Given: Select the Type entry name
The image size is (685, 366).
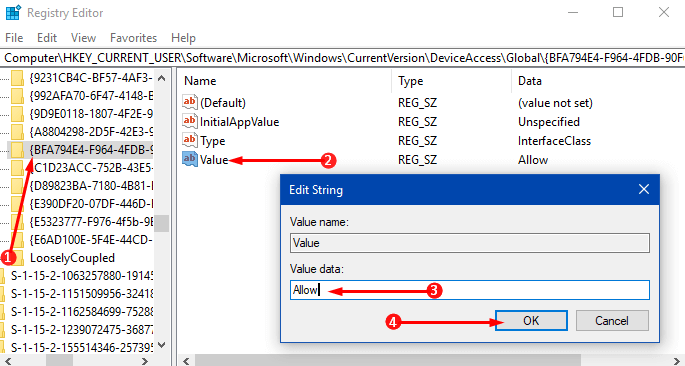Looking at the screenshot, I should tap(212, 141).
